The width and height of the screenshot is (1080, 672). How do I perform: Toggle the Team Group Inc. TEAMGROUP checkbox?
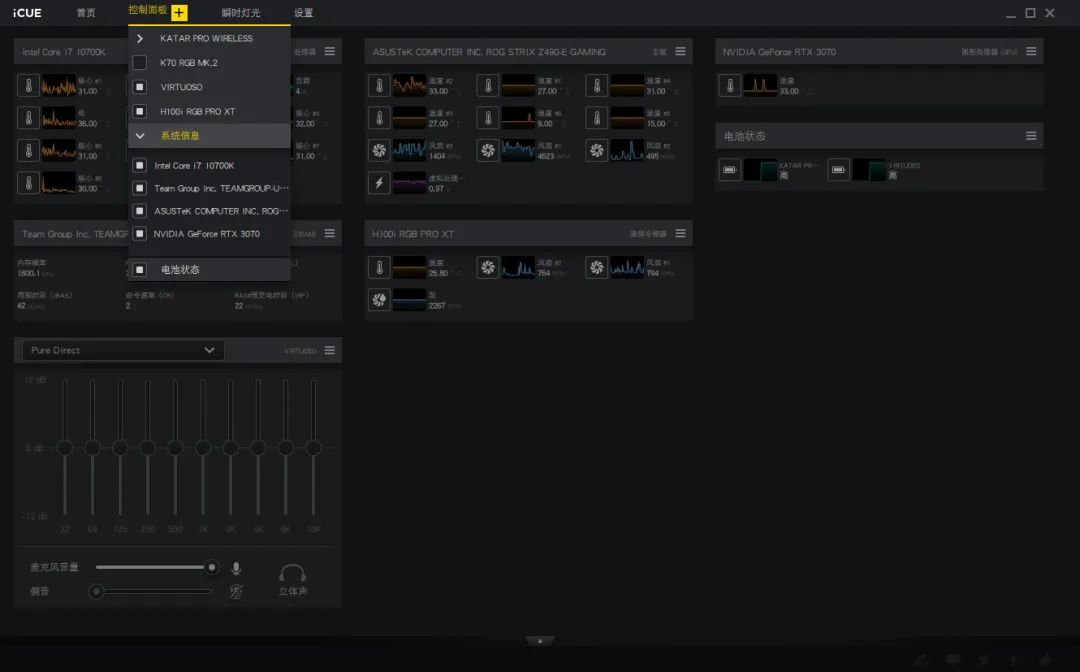[139, 188]
